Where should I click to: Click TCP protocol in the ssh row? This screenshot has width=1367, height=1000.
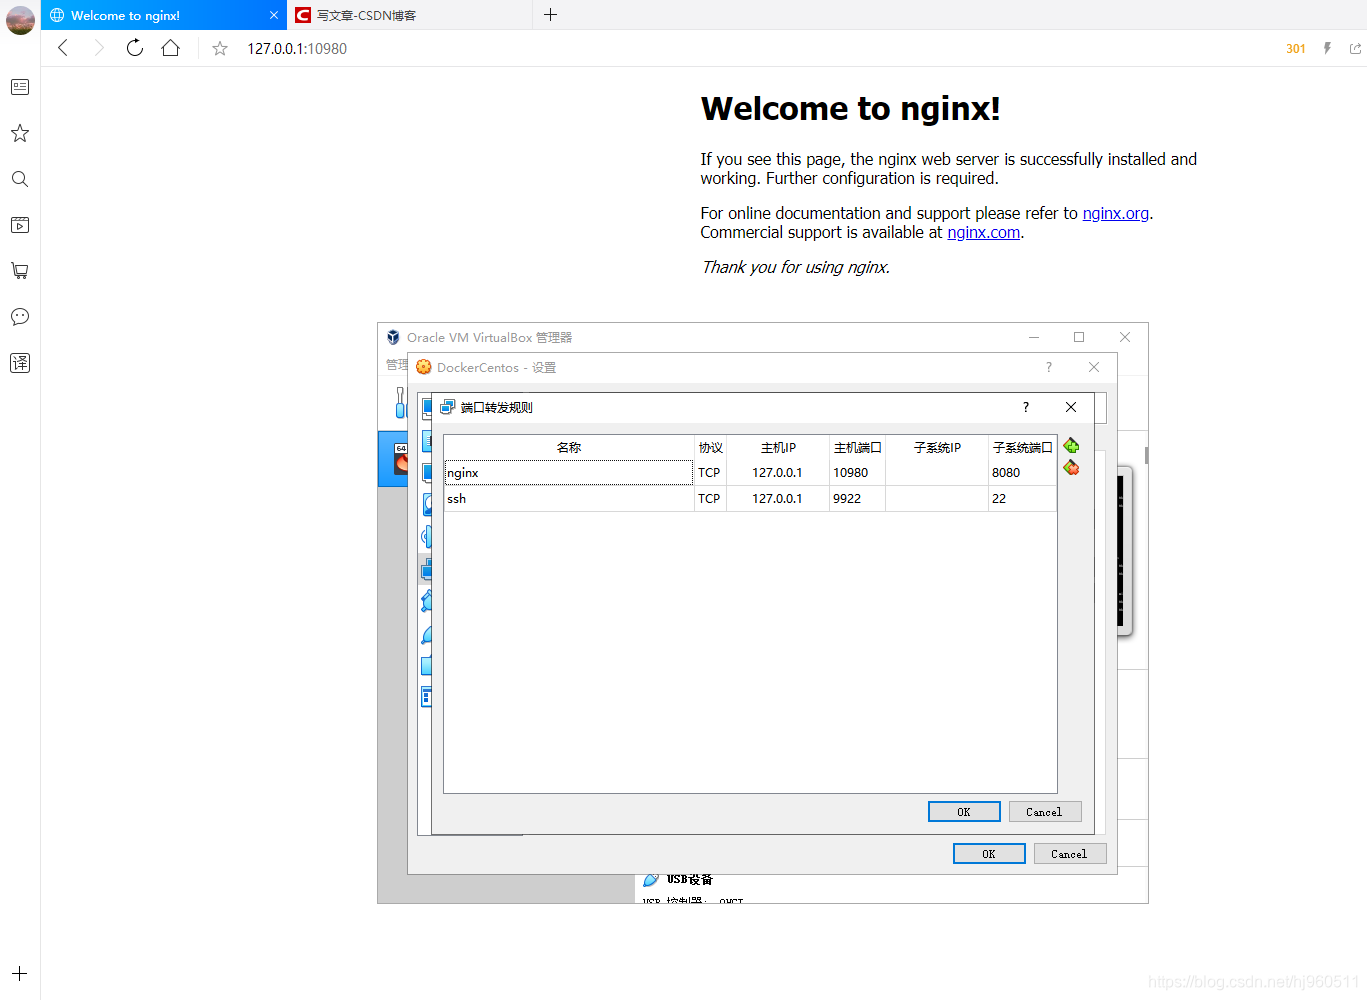click(710, 499)
